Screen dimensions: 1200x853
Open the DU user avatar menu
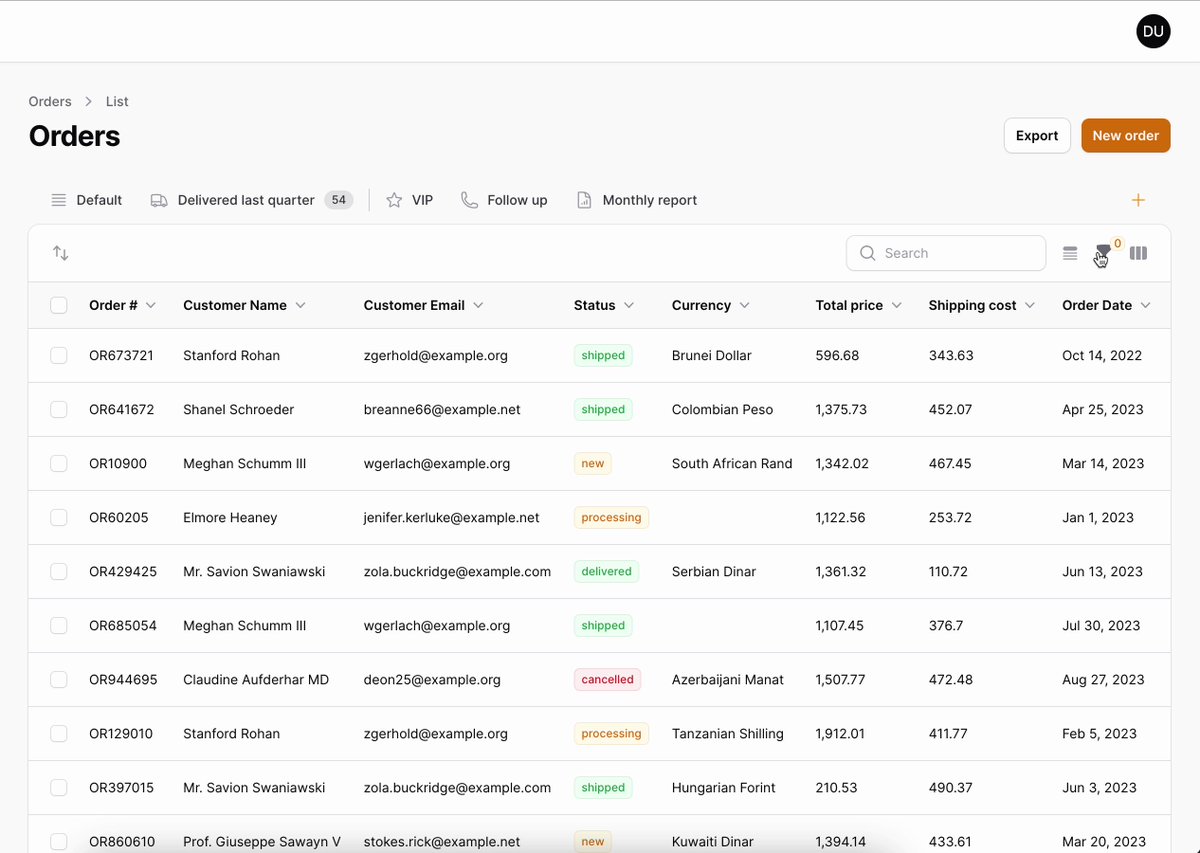point(1153,31)
